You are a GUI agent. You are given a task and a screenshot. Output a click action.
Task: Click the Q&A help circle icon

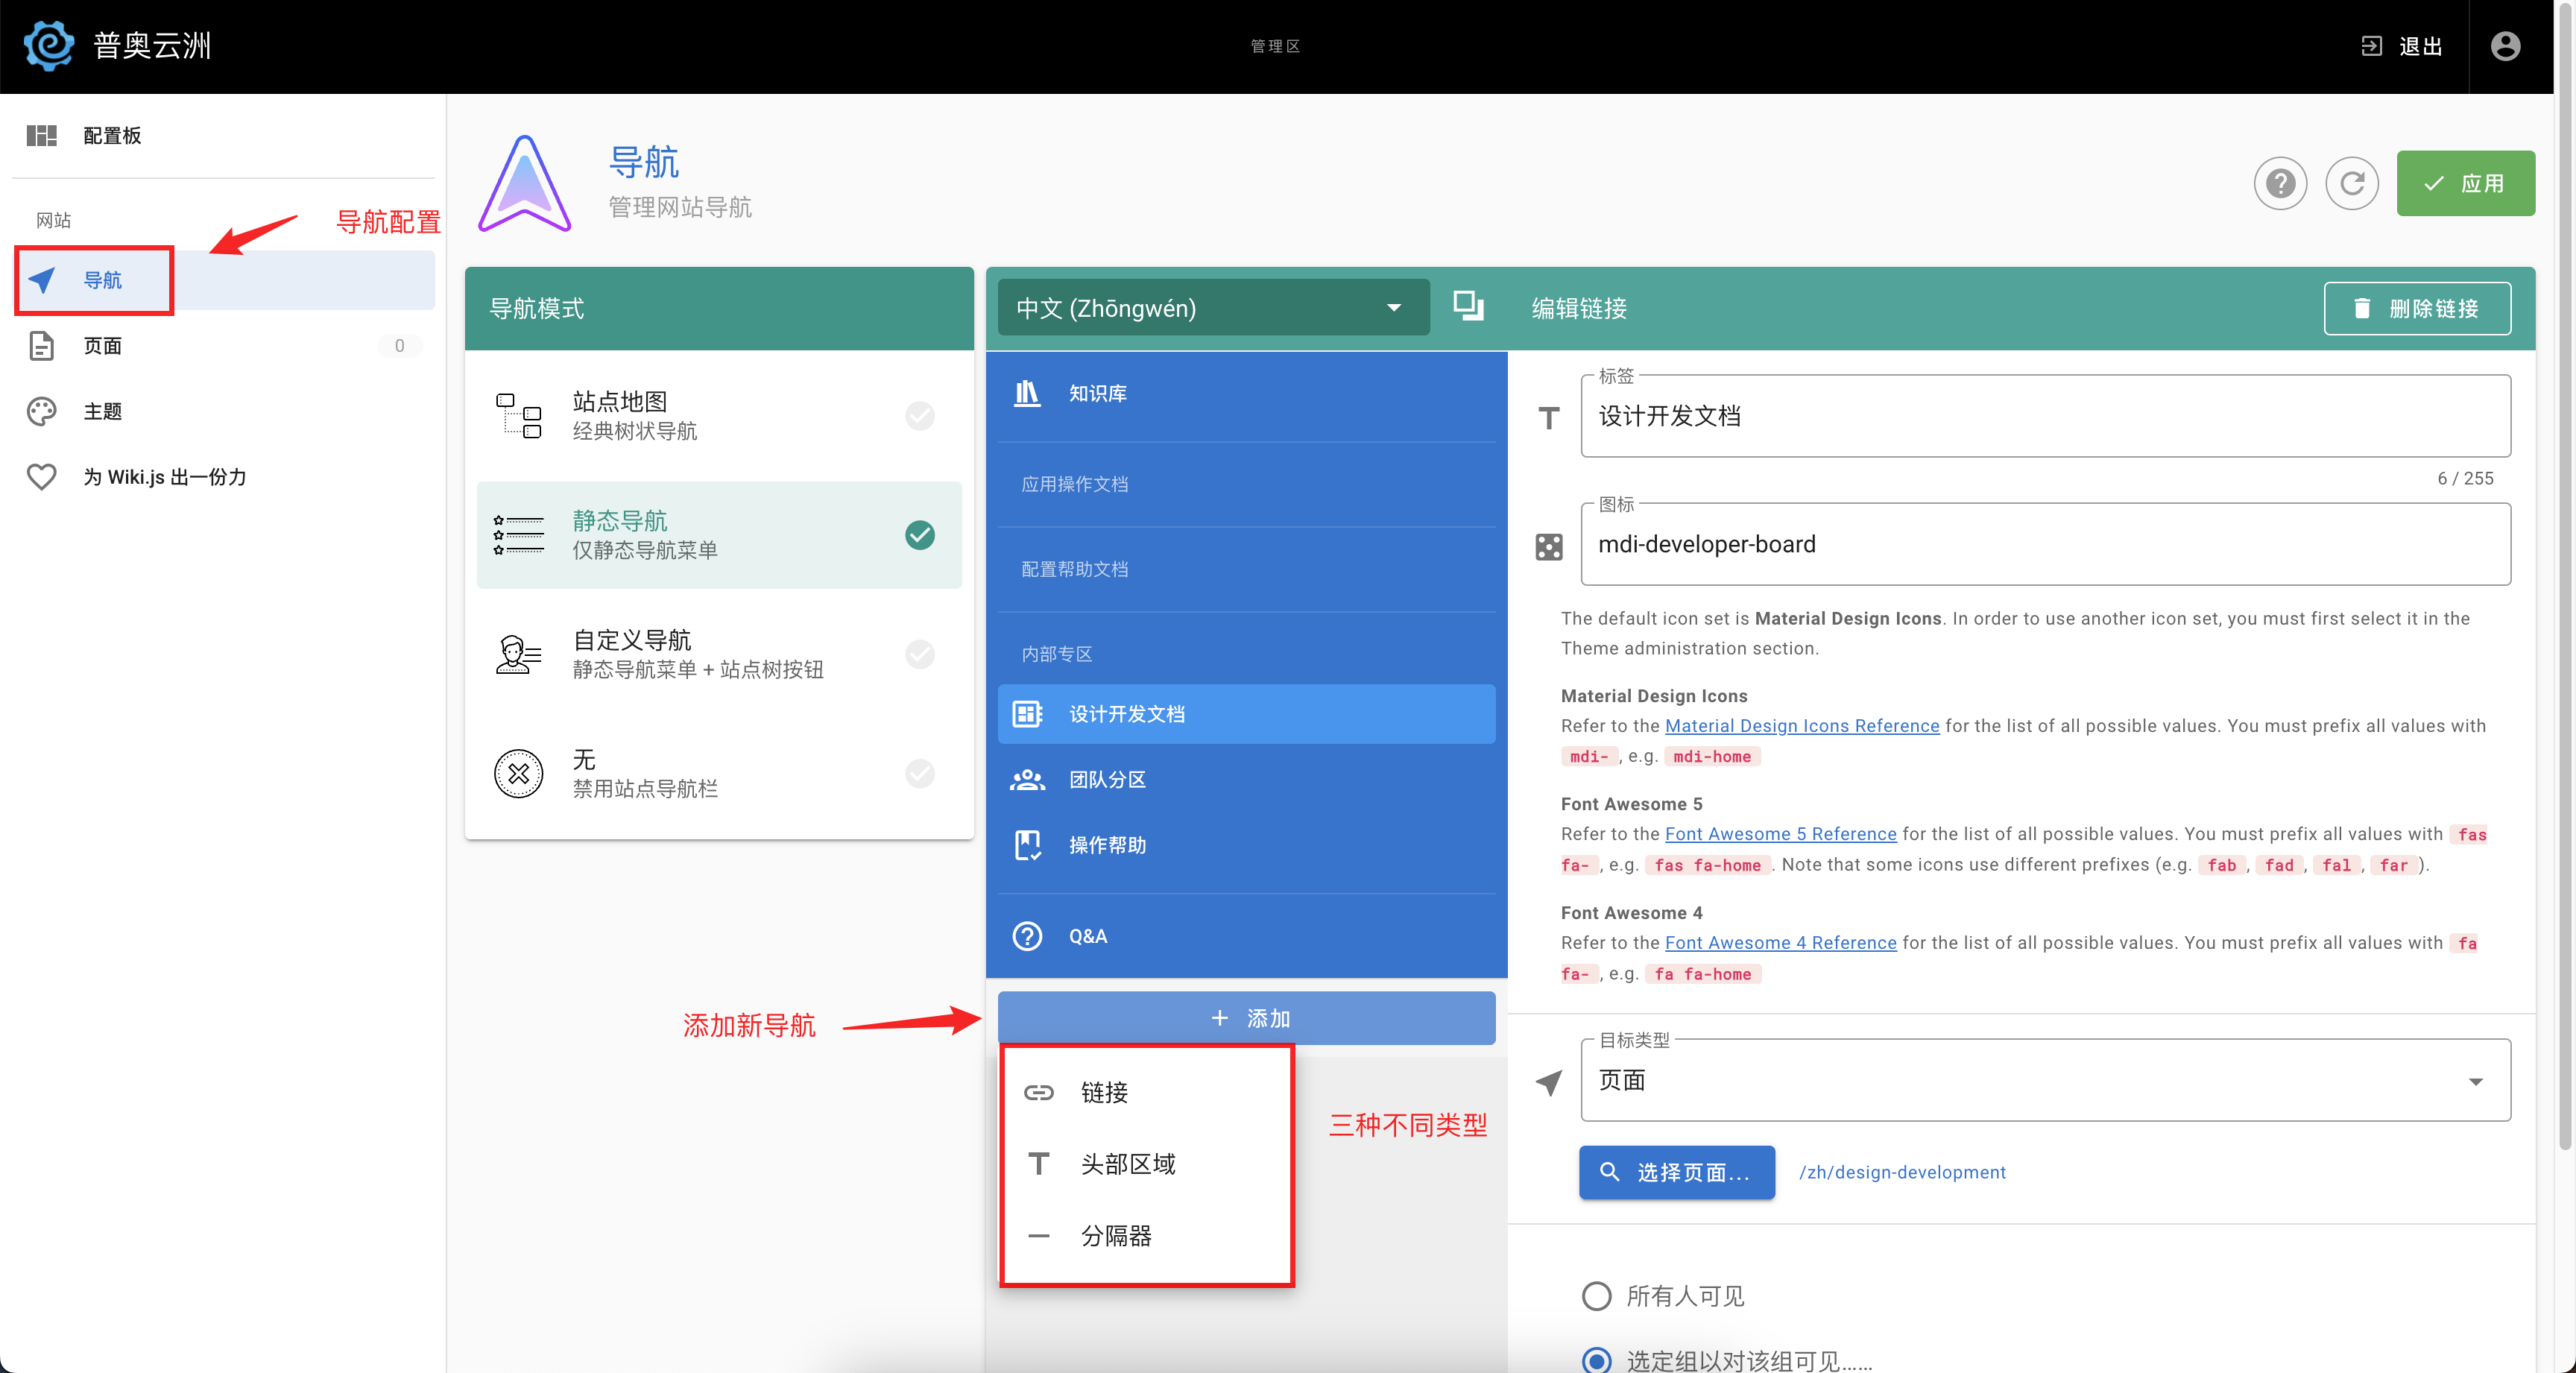point(1027,936)
